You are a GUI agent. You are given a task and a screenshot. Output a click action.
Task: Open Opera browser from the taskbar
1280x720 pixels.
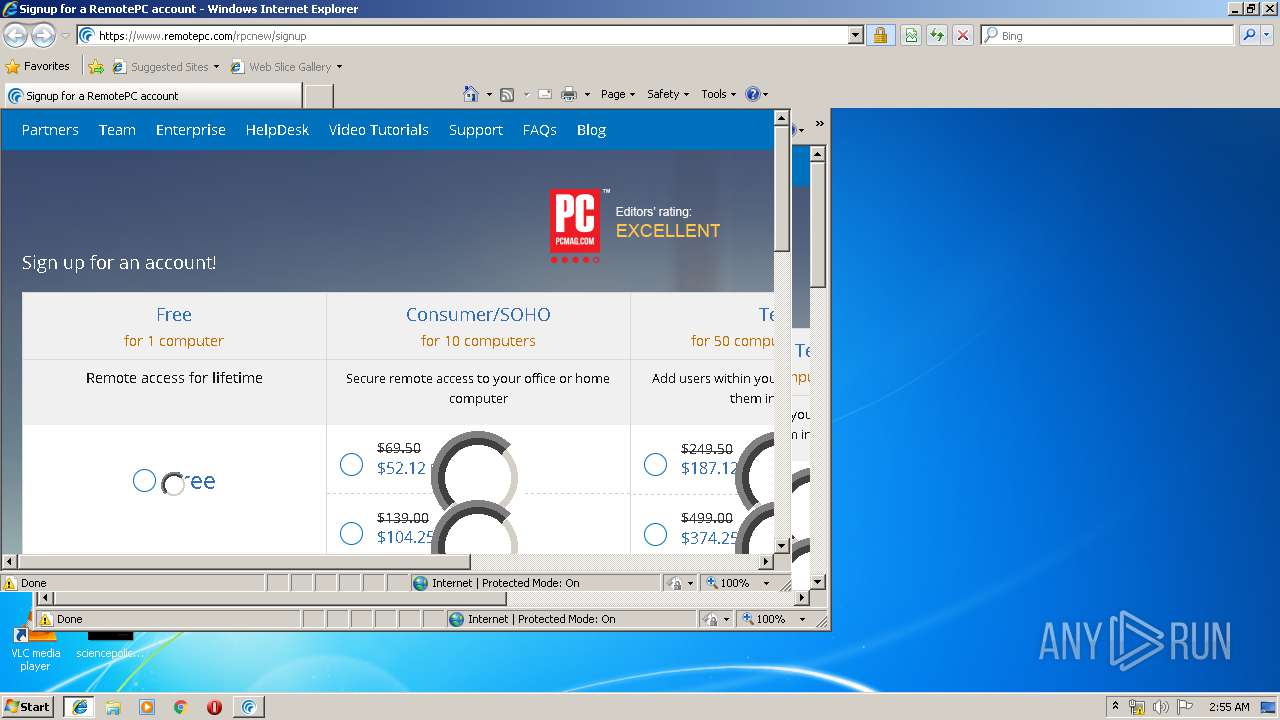215,706
